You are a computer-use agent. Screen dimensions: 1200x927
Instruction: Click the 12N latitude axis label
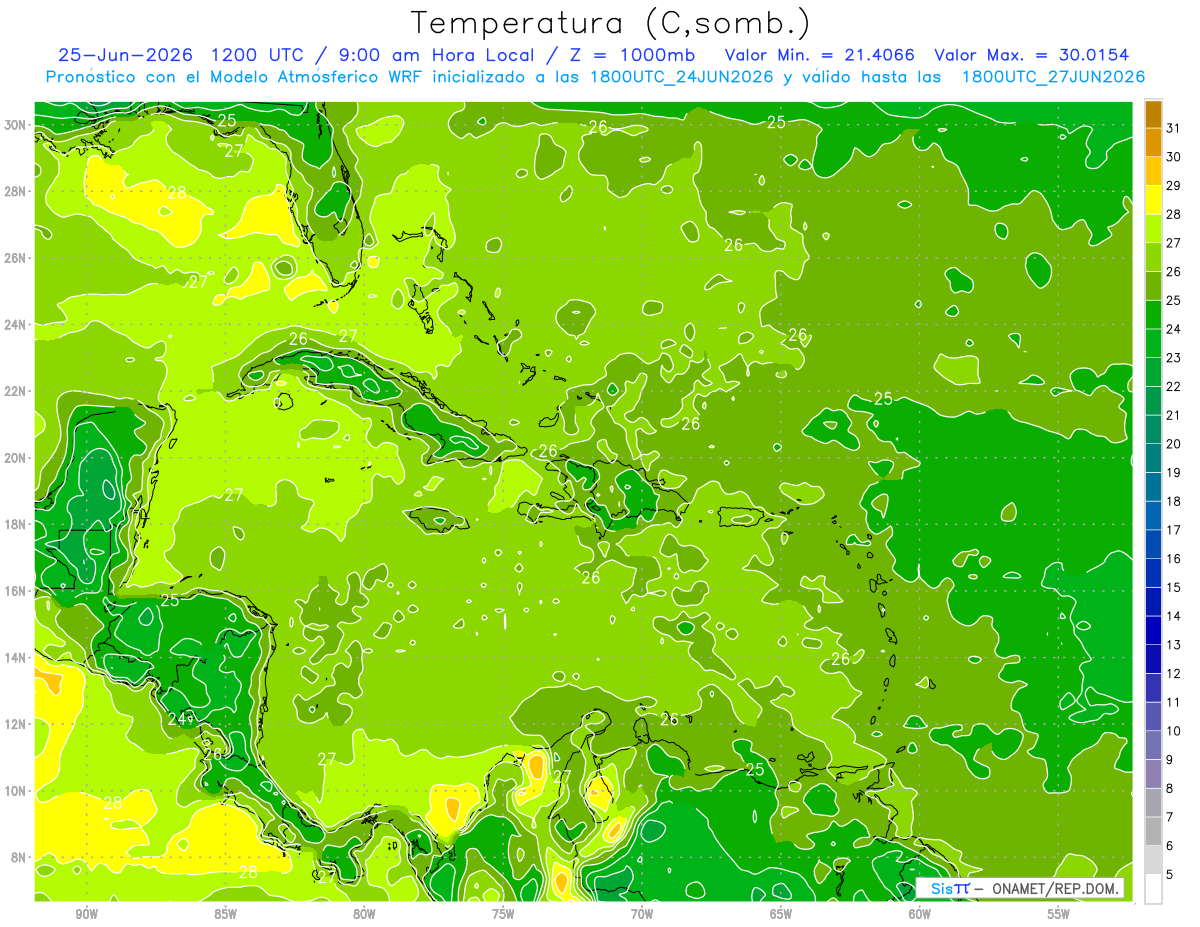(16, 724)
